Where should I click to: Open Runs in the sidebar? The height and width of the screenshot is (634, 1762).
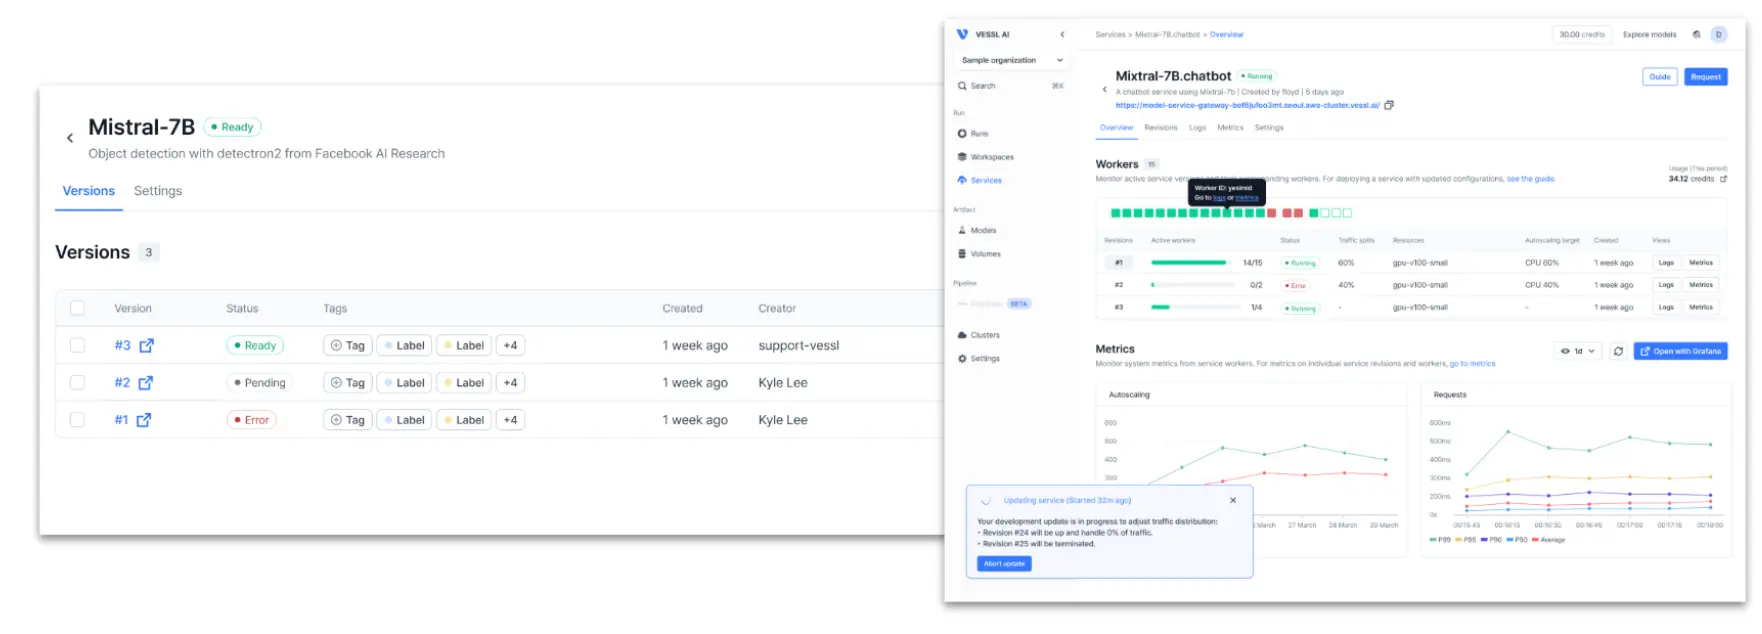coord(973,133)
